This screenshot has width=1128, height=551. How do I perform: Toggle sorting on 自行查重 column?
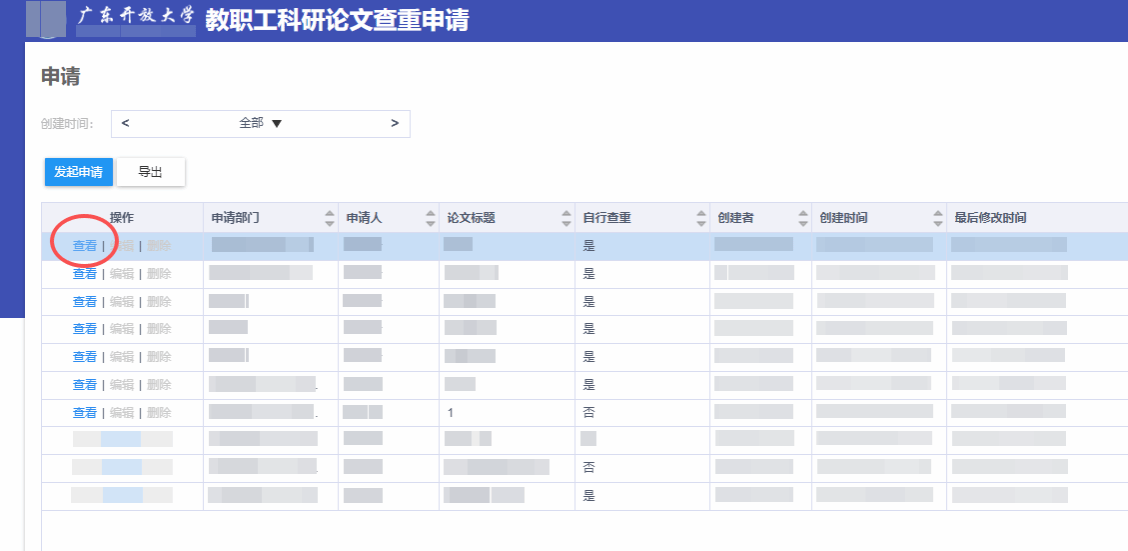[702, 218]
